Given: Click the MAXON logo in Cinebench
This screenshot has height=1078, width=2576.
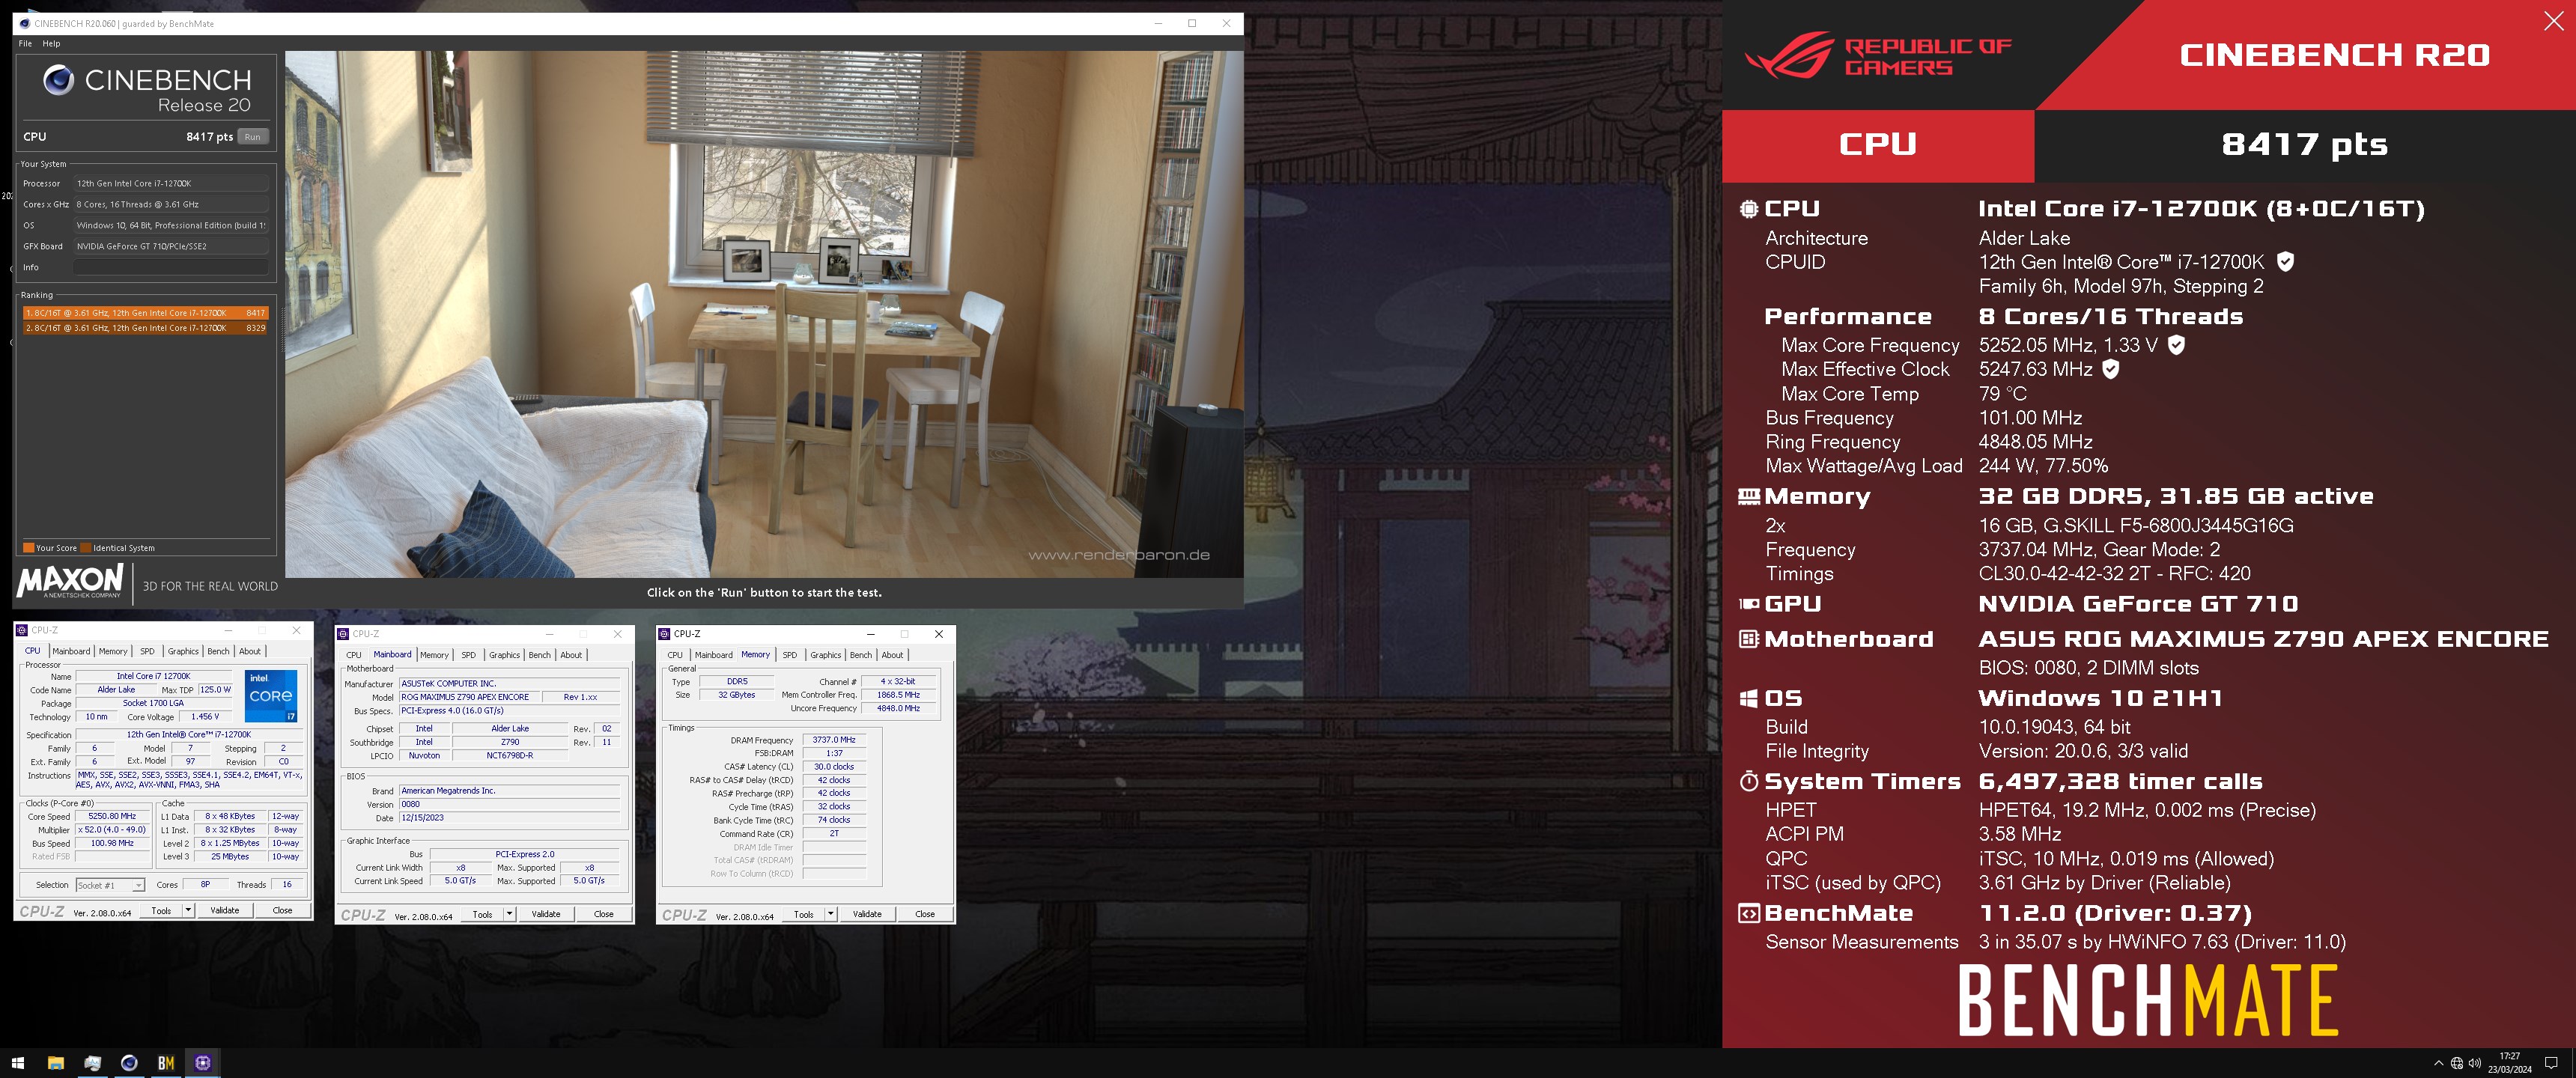Looking at the screenshot, I should [70, 581].
